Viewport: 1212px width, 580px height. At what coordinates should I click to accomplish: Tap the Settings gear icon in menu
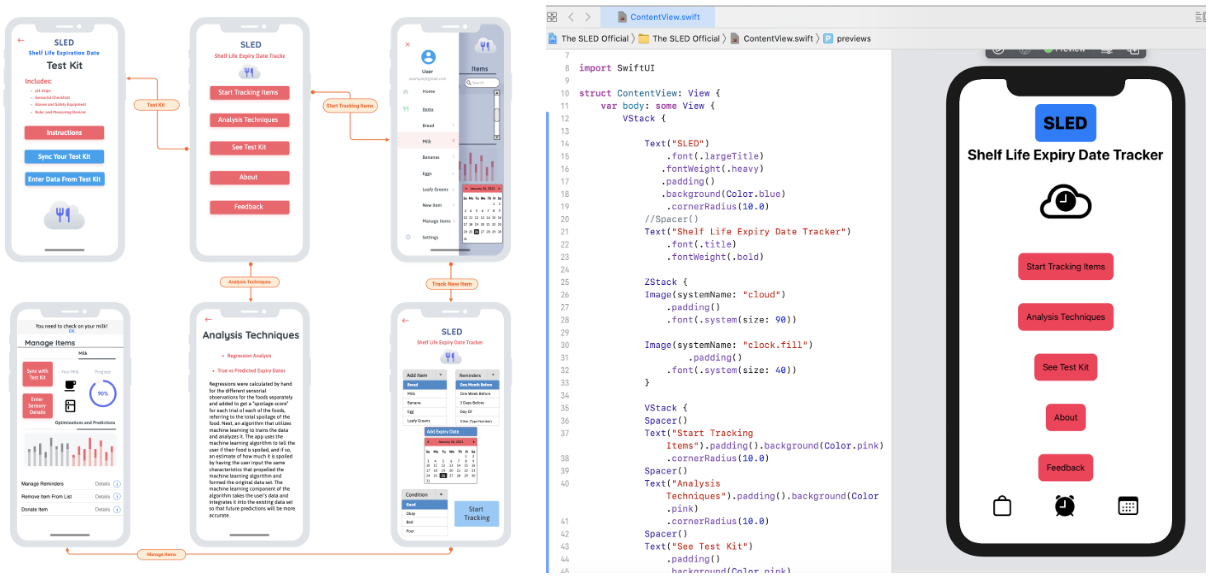tap(407, 237)
